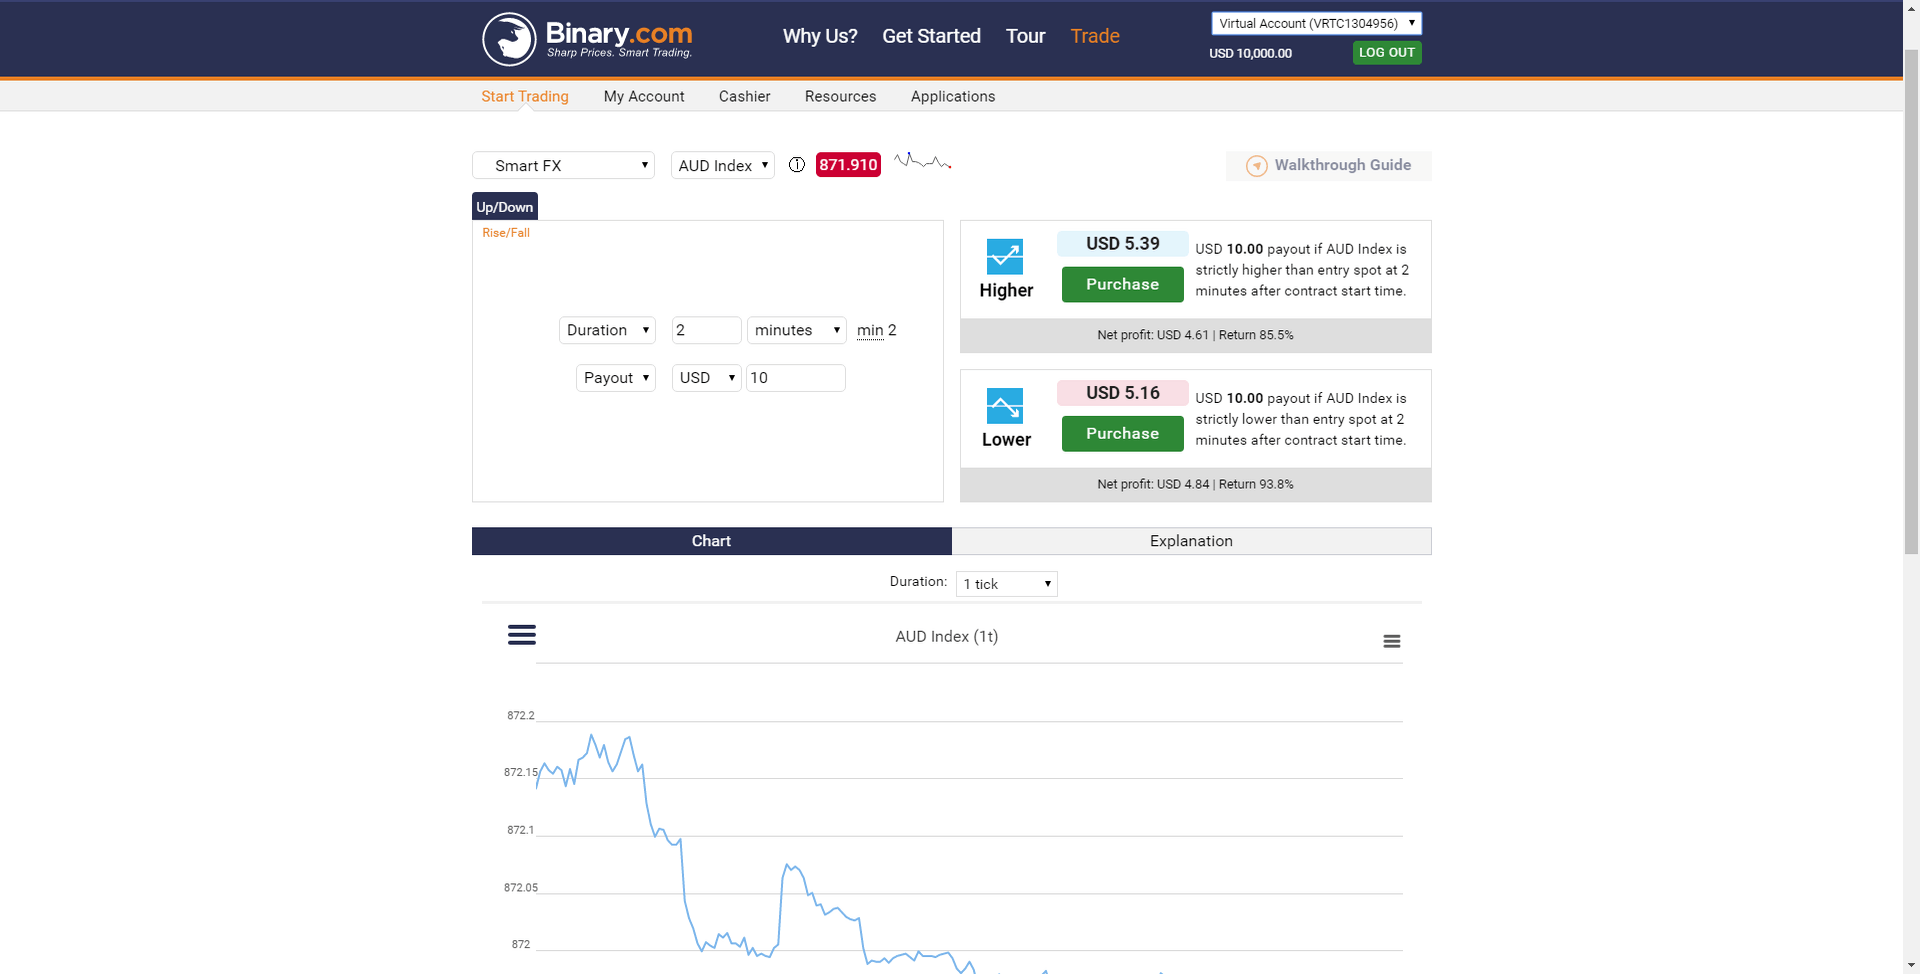The image size is (1920, 974).
Task: Open the Applications tab
Action: click(953, 96)
